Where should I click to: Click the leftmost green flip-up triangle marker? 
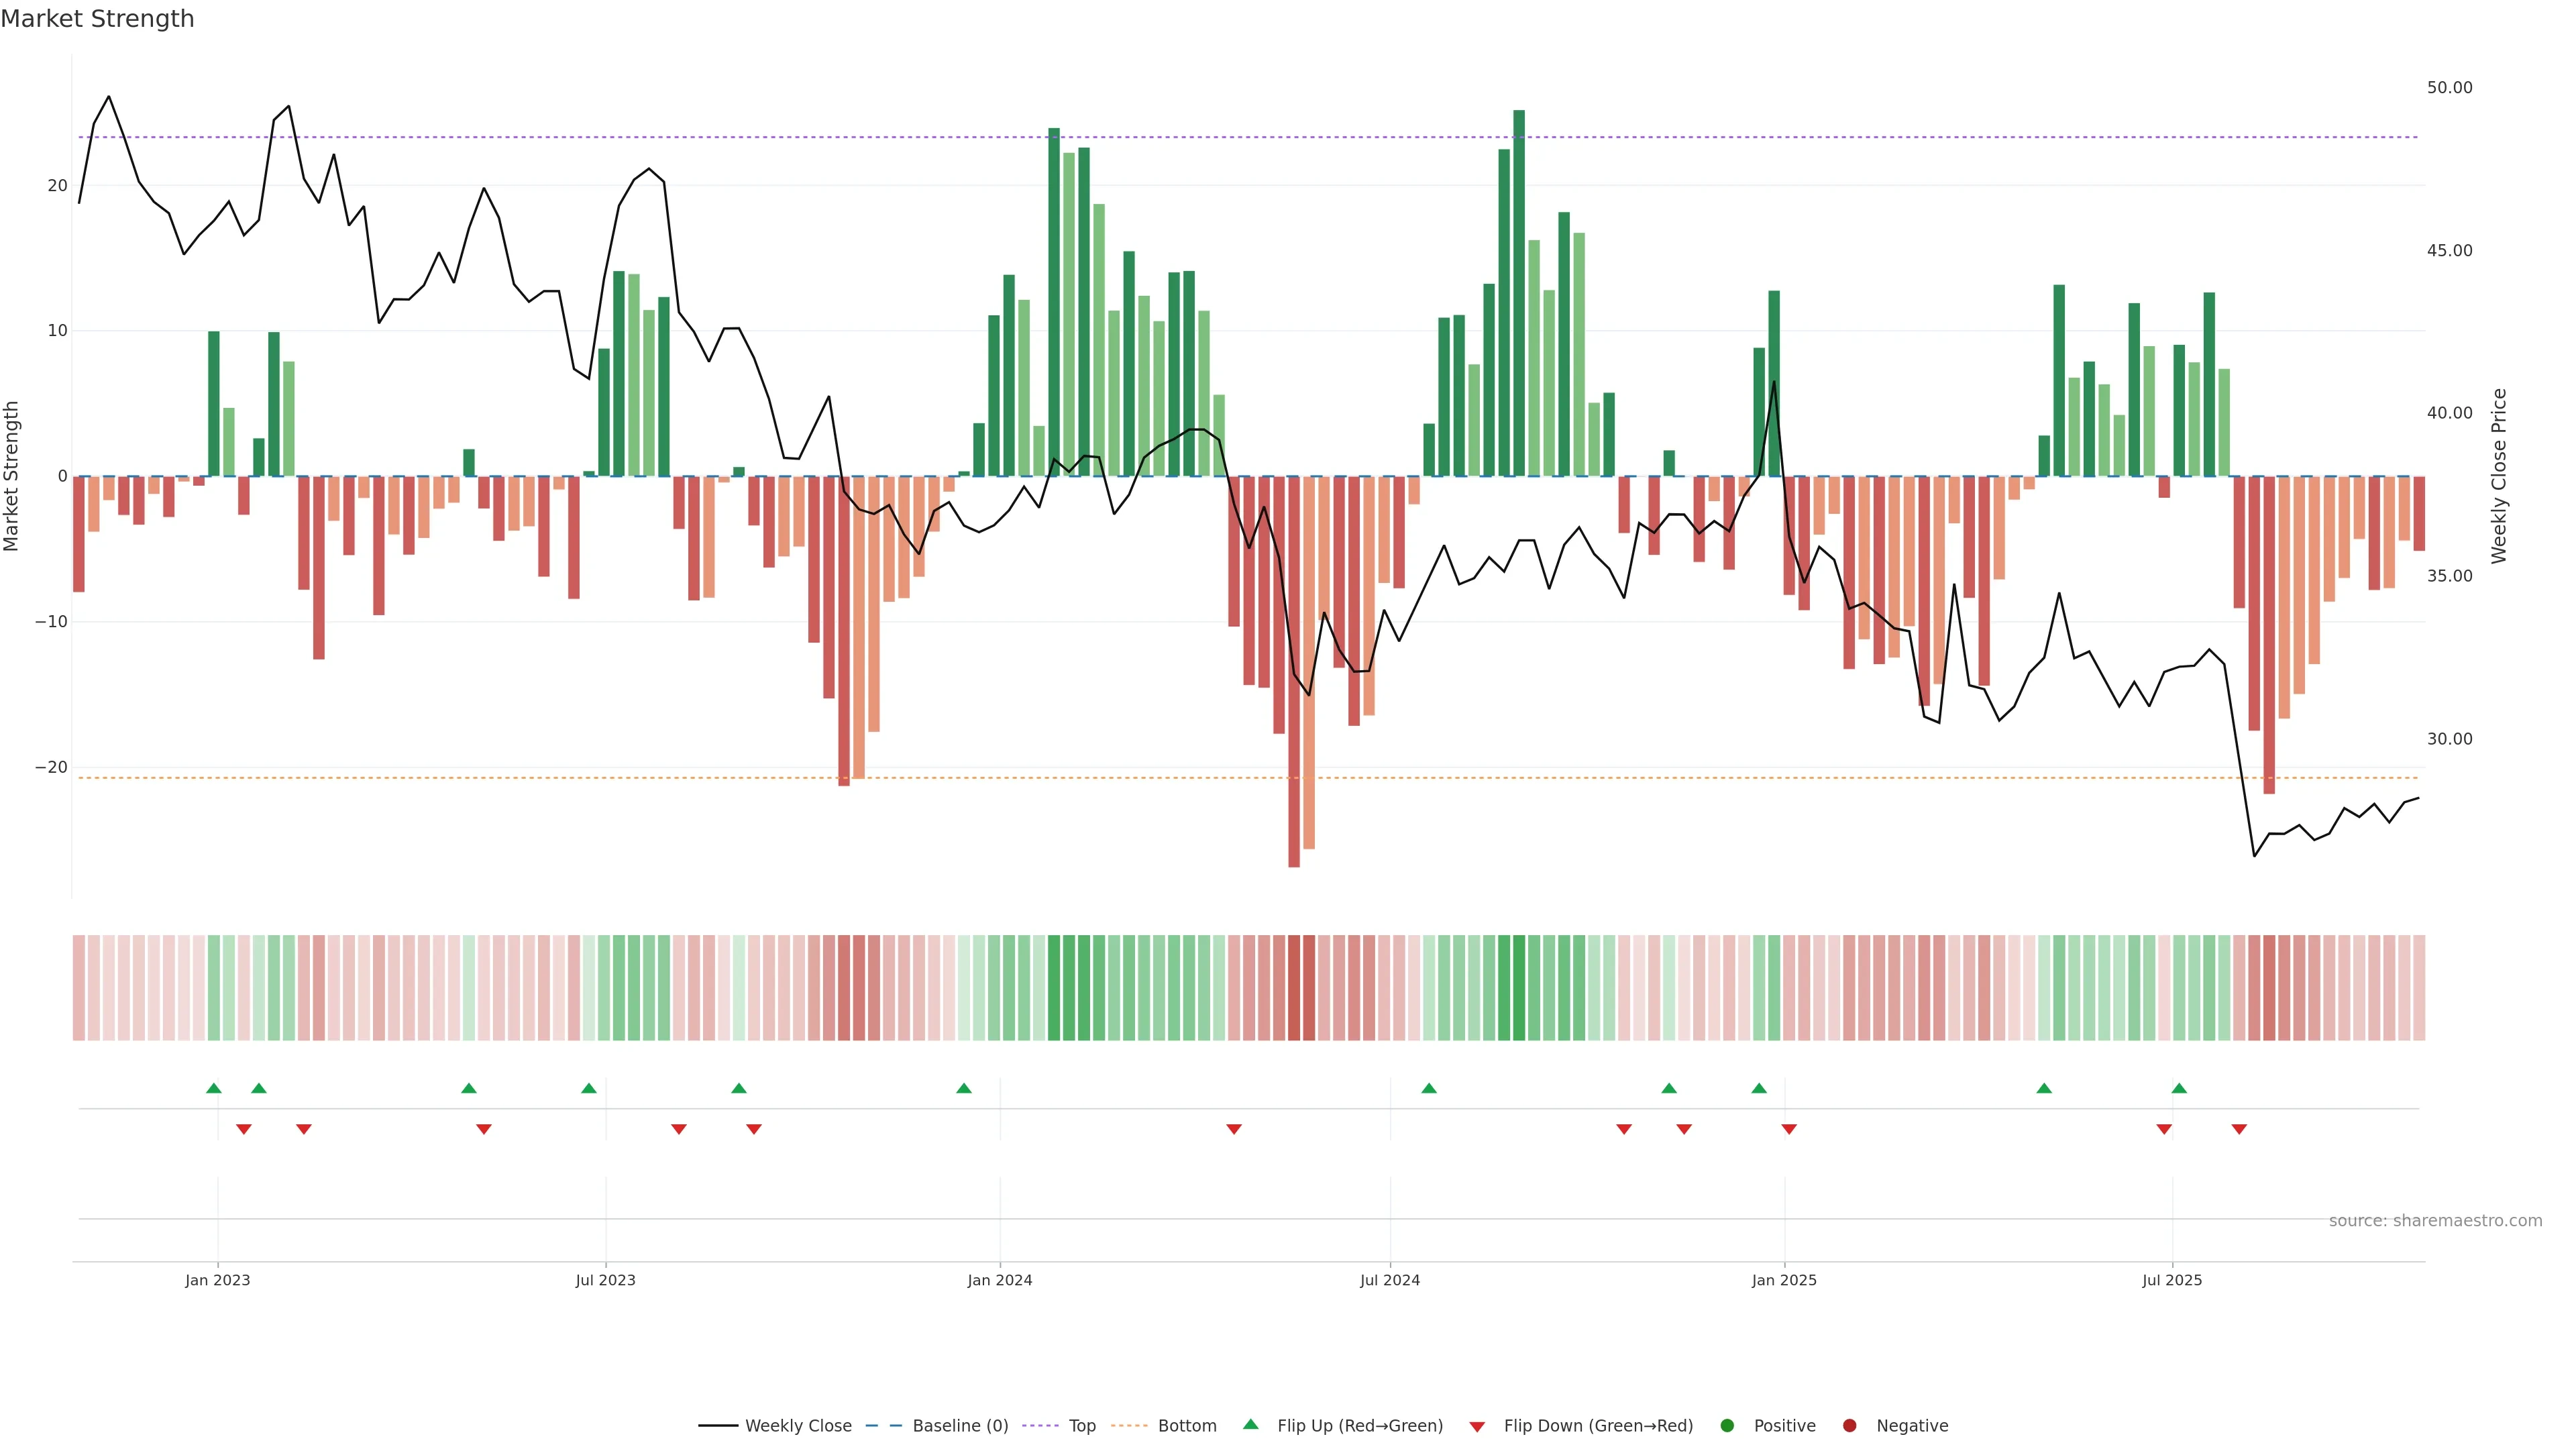coord(213,1088)
